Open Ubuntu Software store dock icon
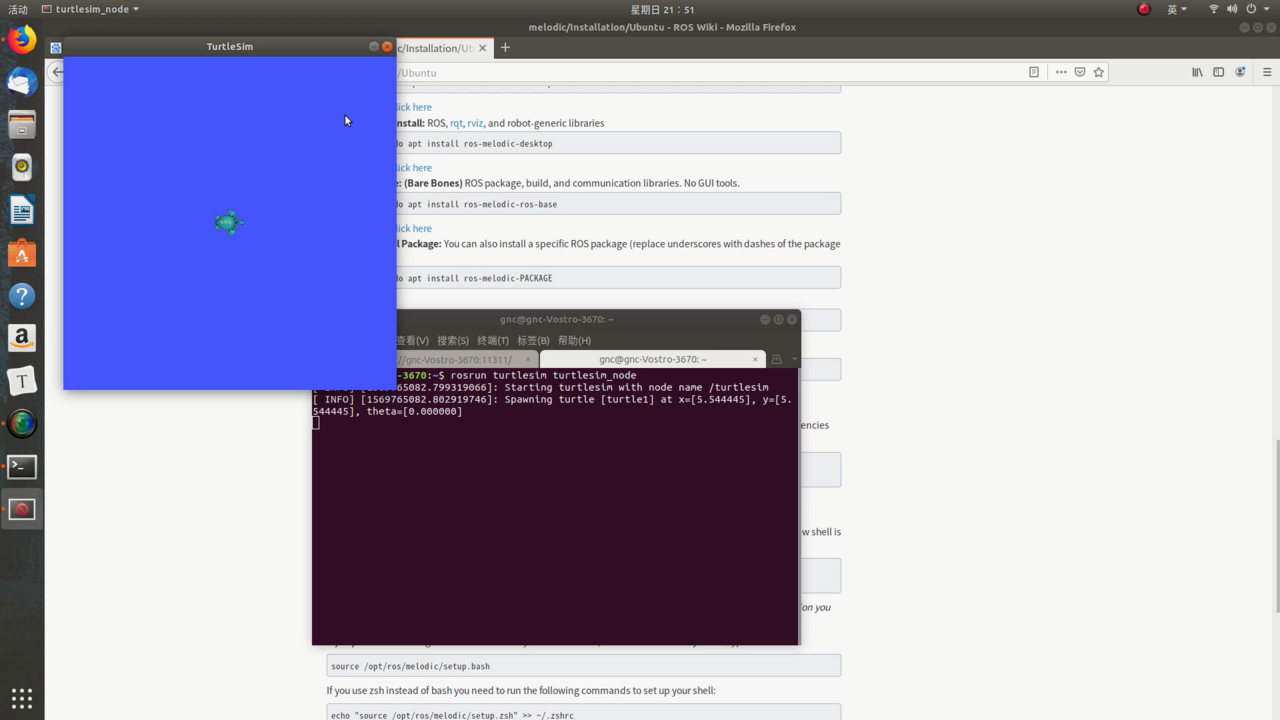The width and height of the screenshot is (1280, 720). pyautogui.click(x=22, y=253)
